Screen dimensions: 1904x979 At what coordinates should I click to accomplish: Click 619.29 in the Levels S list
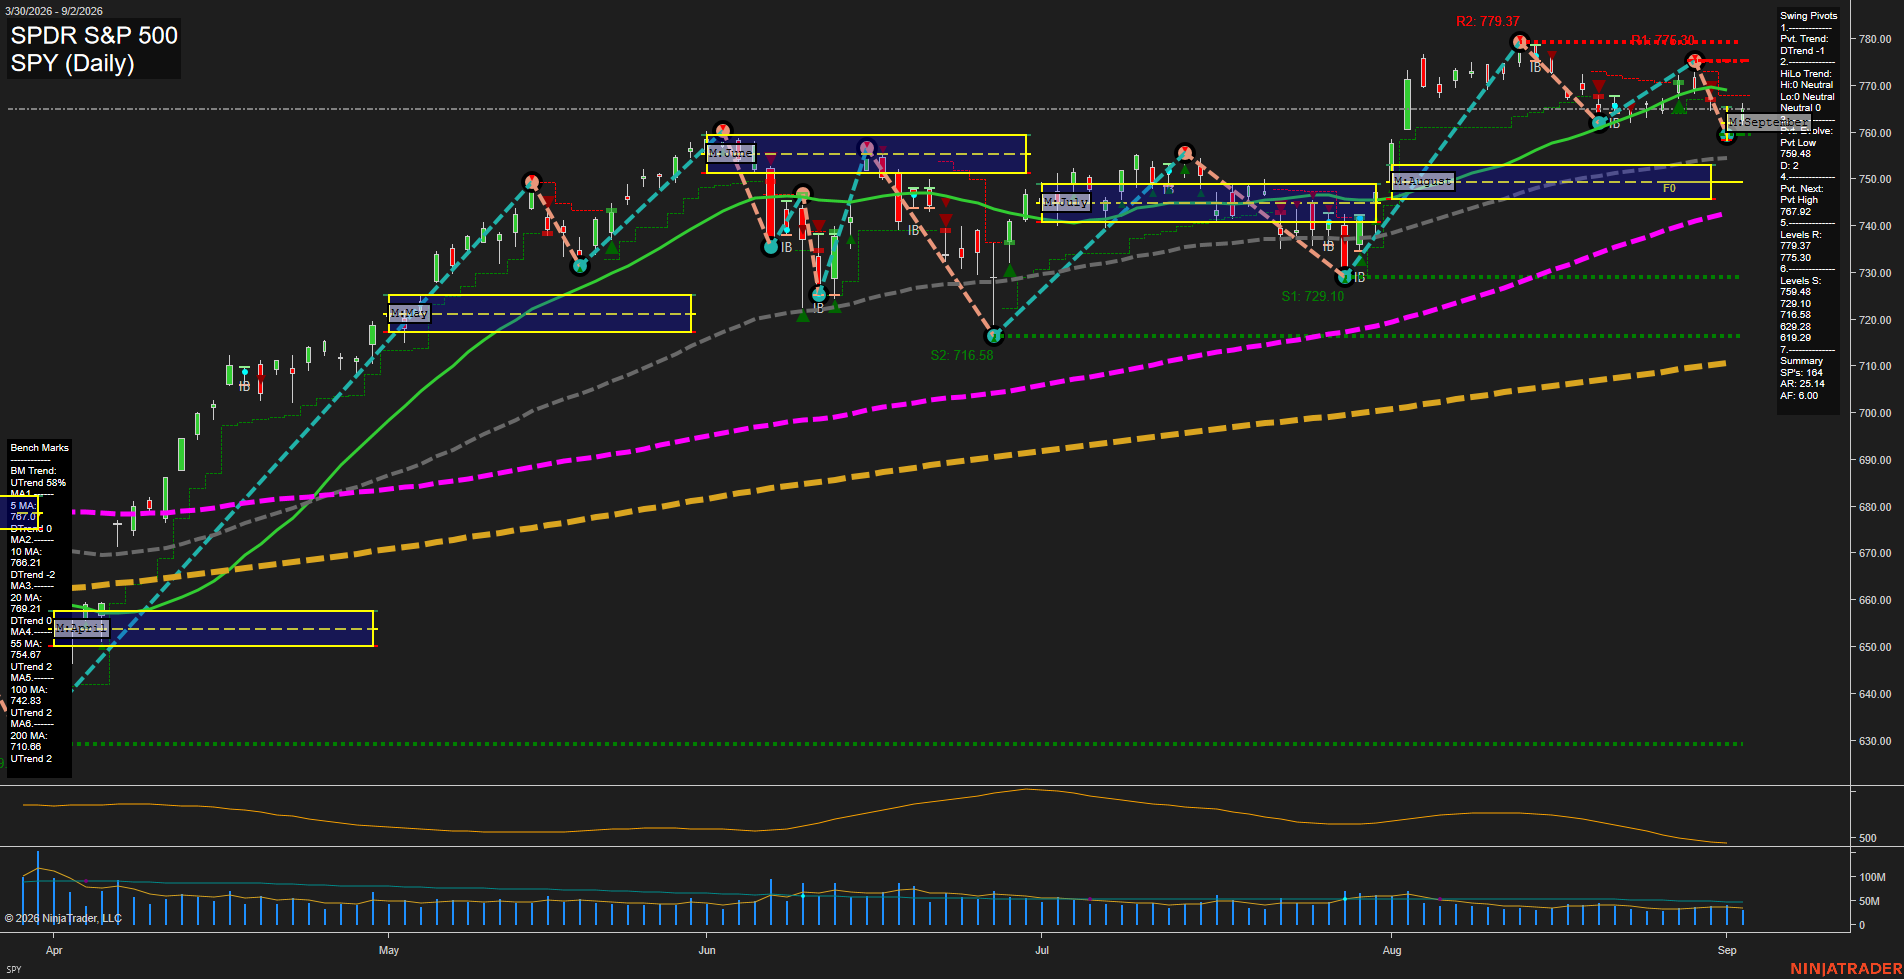pos(1795,338)
